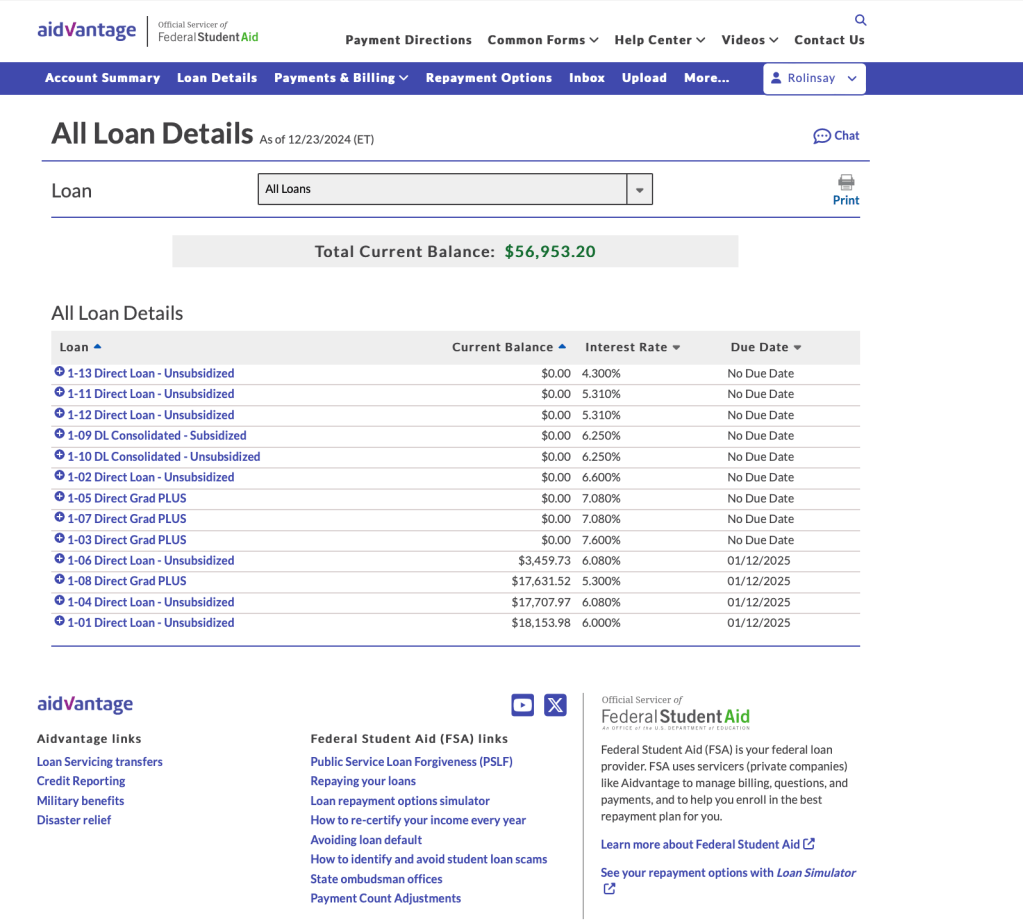Expand the plus icon for 1-08 Direct Grad PLUS
The height and width of the screenshot is (923, 1023).
coord(59,581)
